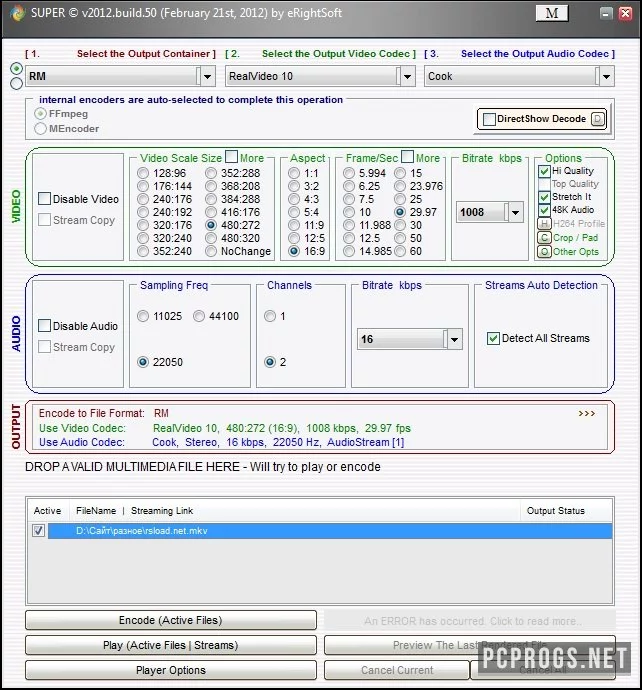Open H264 Profile via H icon
The image size is (642, 690).
tap(544, 224)
